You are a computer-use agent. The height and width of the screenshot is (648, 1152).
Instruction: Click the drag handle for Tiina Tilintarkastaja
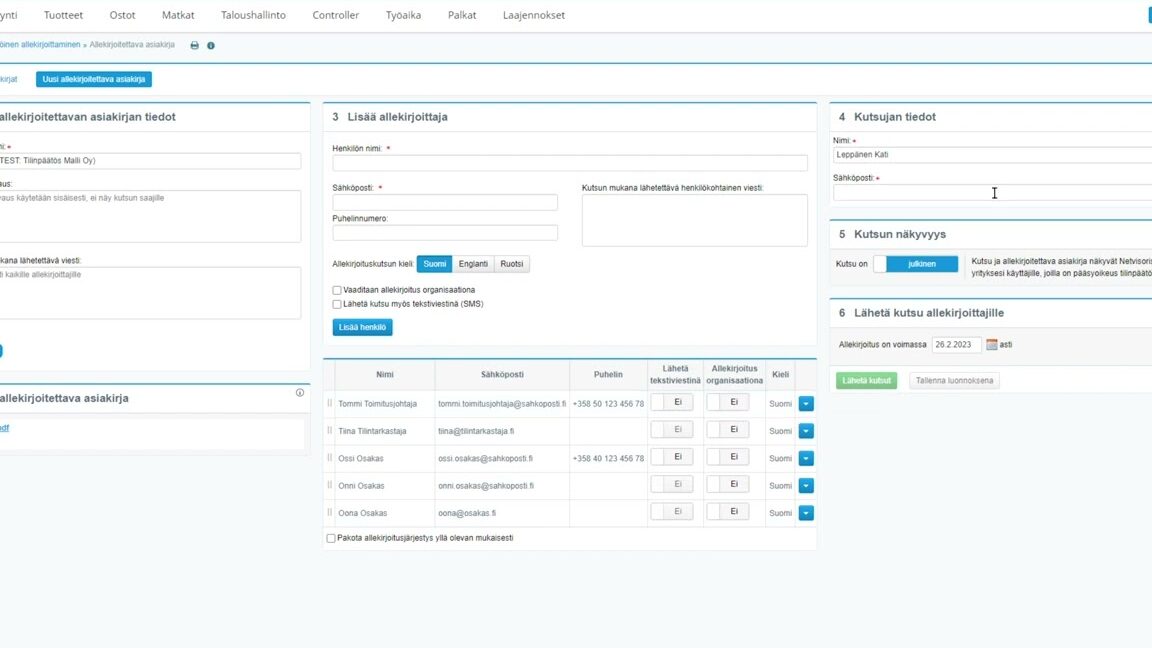click(x=329, y=431)
